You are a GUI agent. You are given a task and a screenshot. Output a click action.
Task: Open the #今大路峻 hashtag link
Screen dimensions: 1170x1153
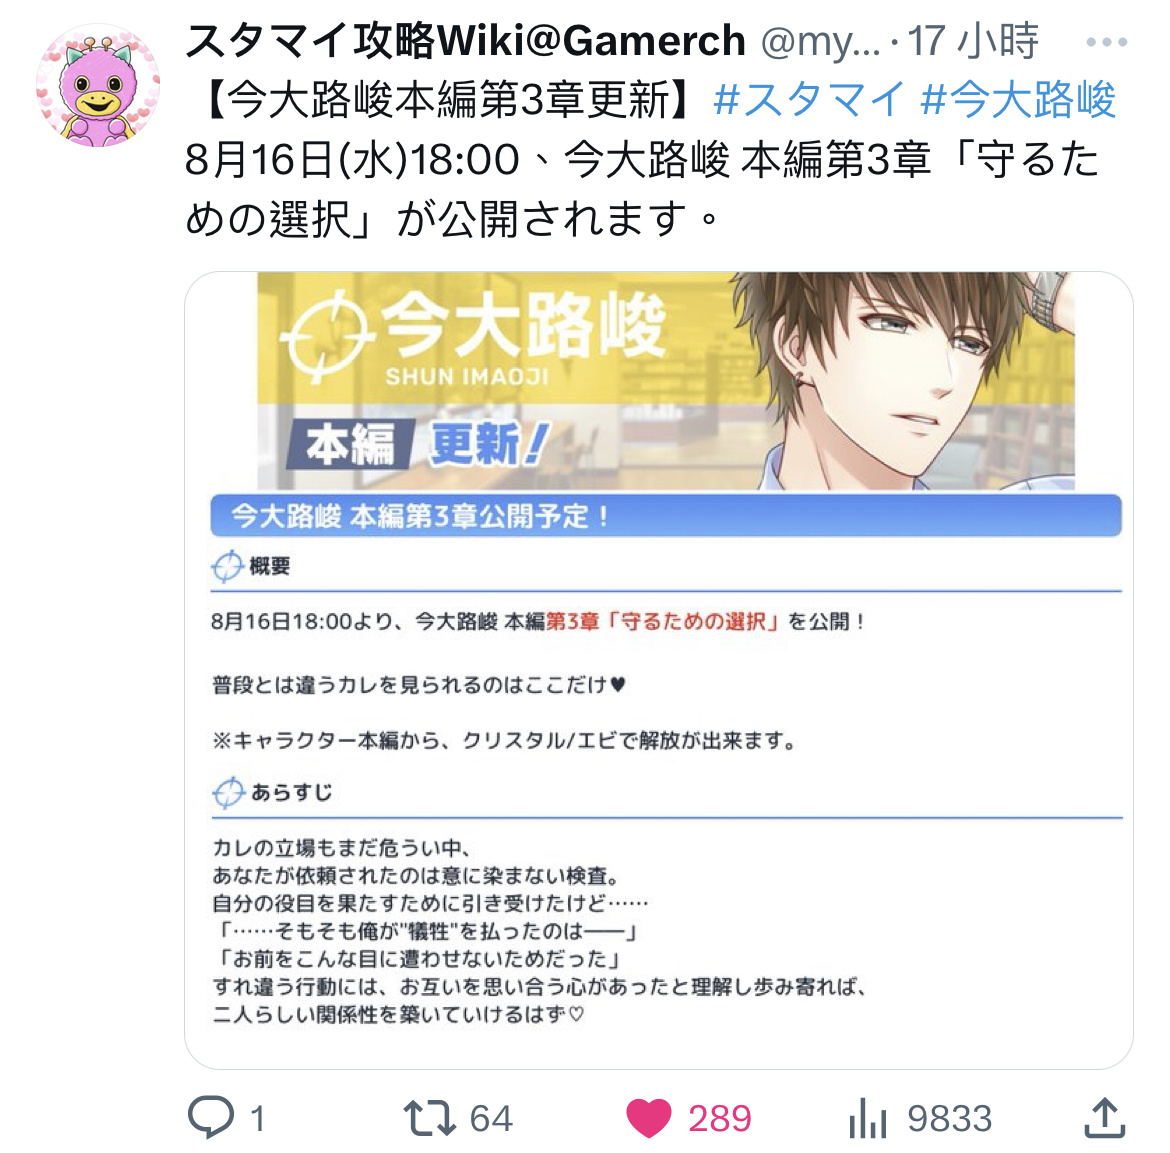click(1019, 100)
